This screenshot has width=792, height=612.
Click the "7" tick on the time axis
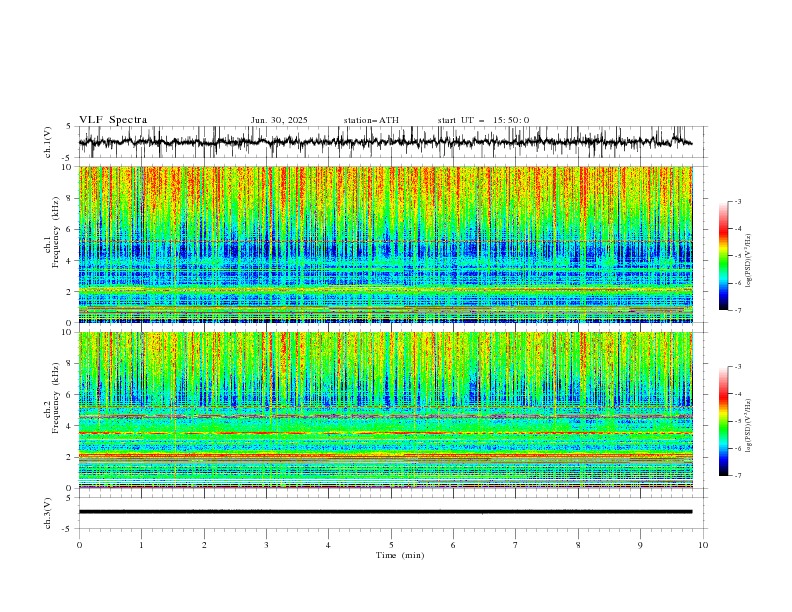(516, 545)
